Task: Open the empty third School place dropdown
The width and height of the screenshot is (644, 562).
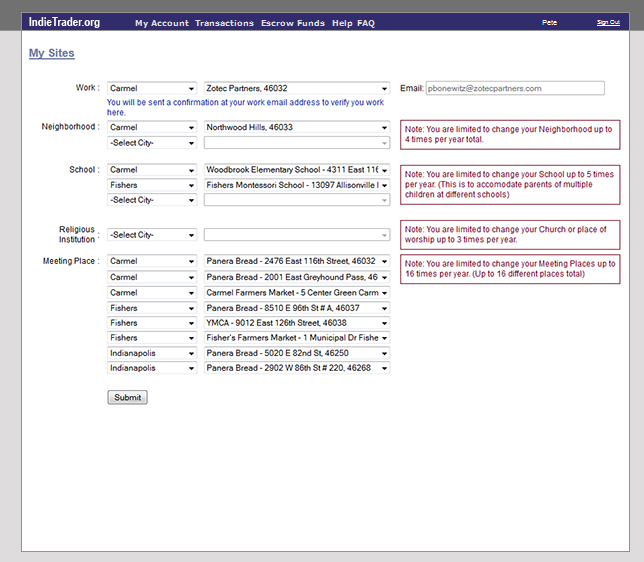Action: pos(297,200)
